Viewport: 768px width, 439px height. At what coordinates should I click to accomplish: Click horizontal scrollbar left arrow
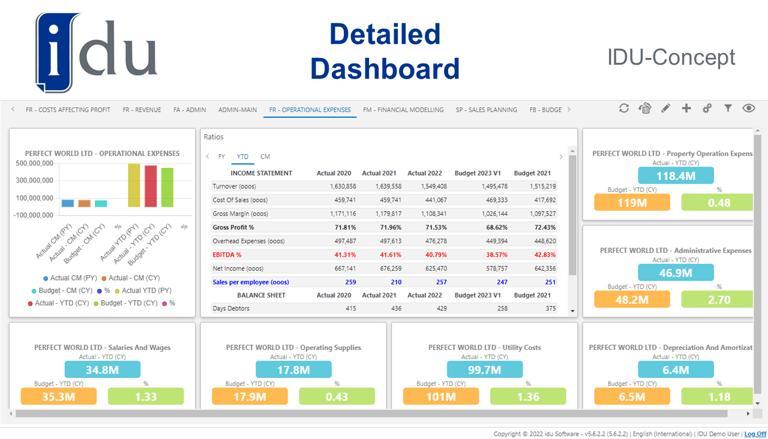tap(12, 414)
